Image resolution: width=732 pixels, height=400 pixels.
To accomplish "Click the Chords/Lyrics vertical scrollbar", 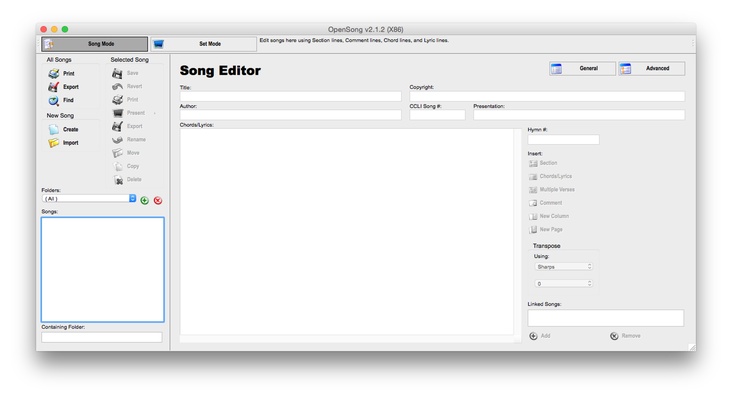I will point(517,232).
